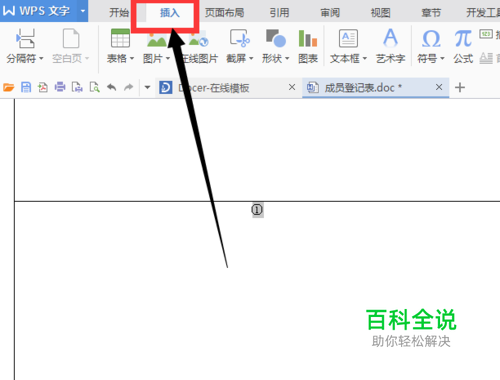Open the 截屏 dropdown arrow
Viewport: 500px width, 380px height.
251,59
